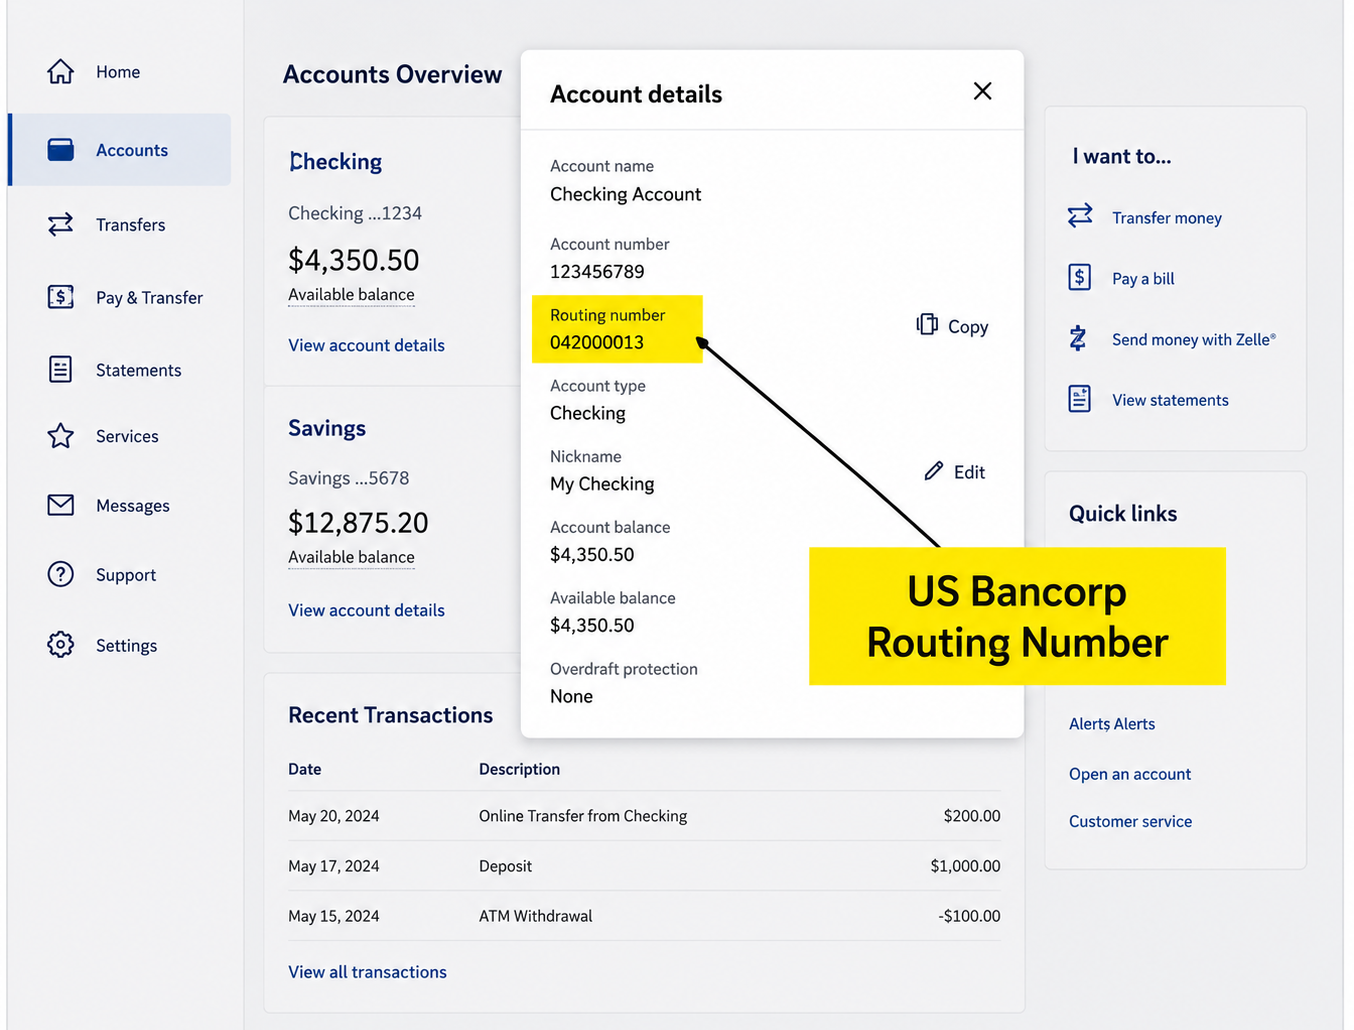Click the $1,000.00 transaction amount

(965, 866)
